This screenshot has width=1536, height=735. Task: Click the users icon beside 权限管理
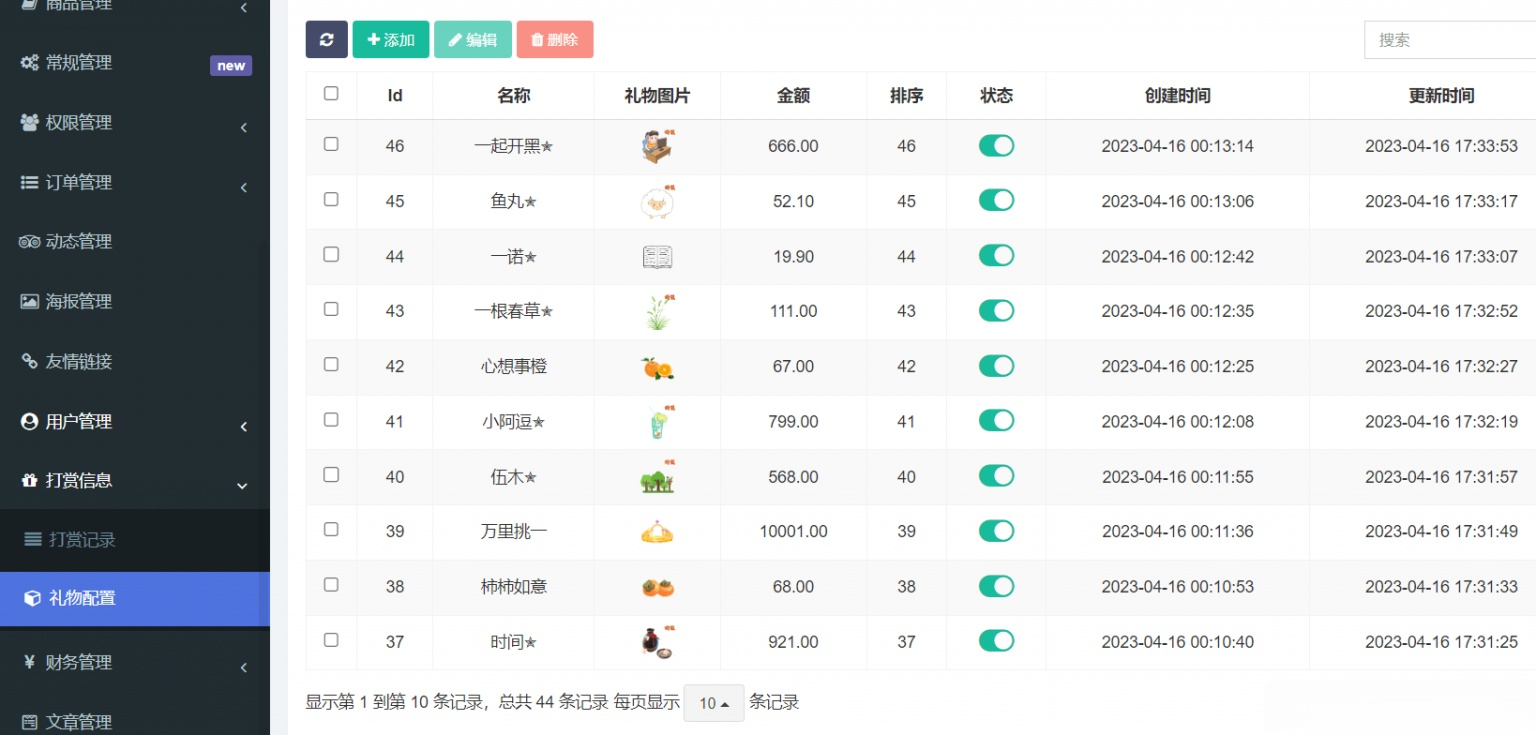30,123
